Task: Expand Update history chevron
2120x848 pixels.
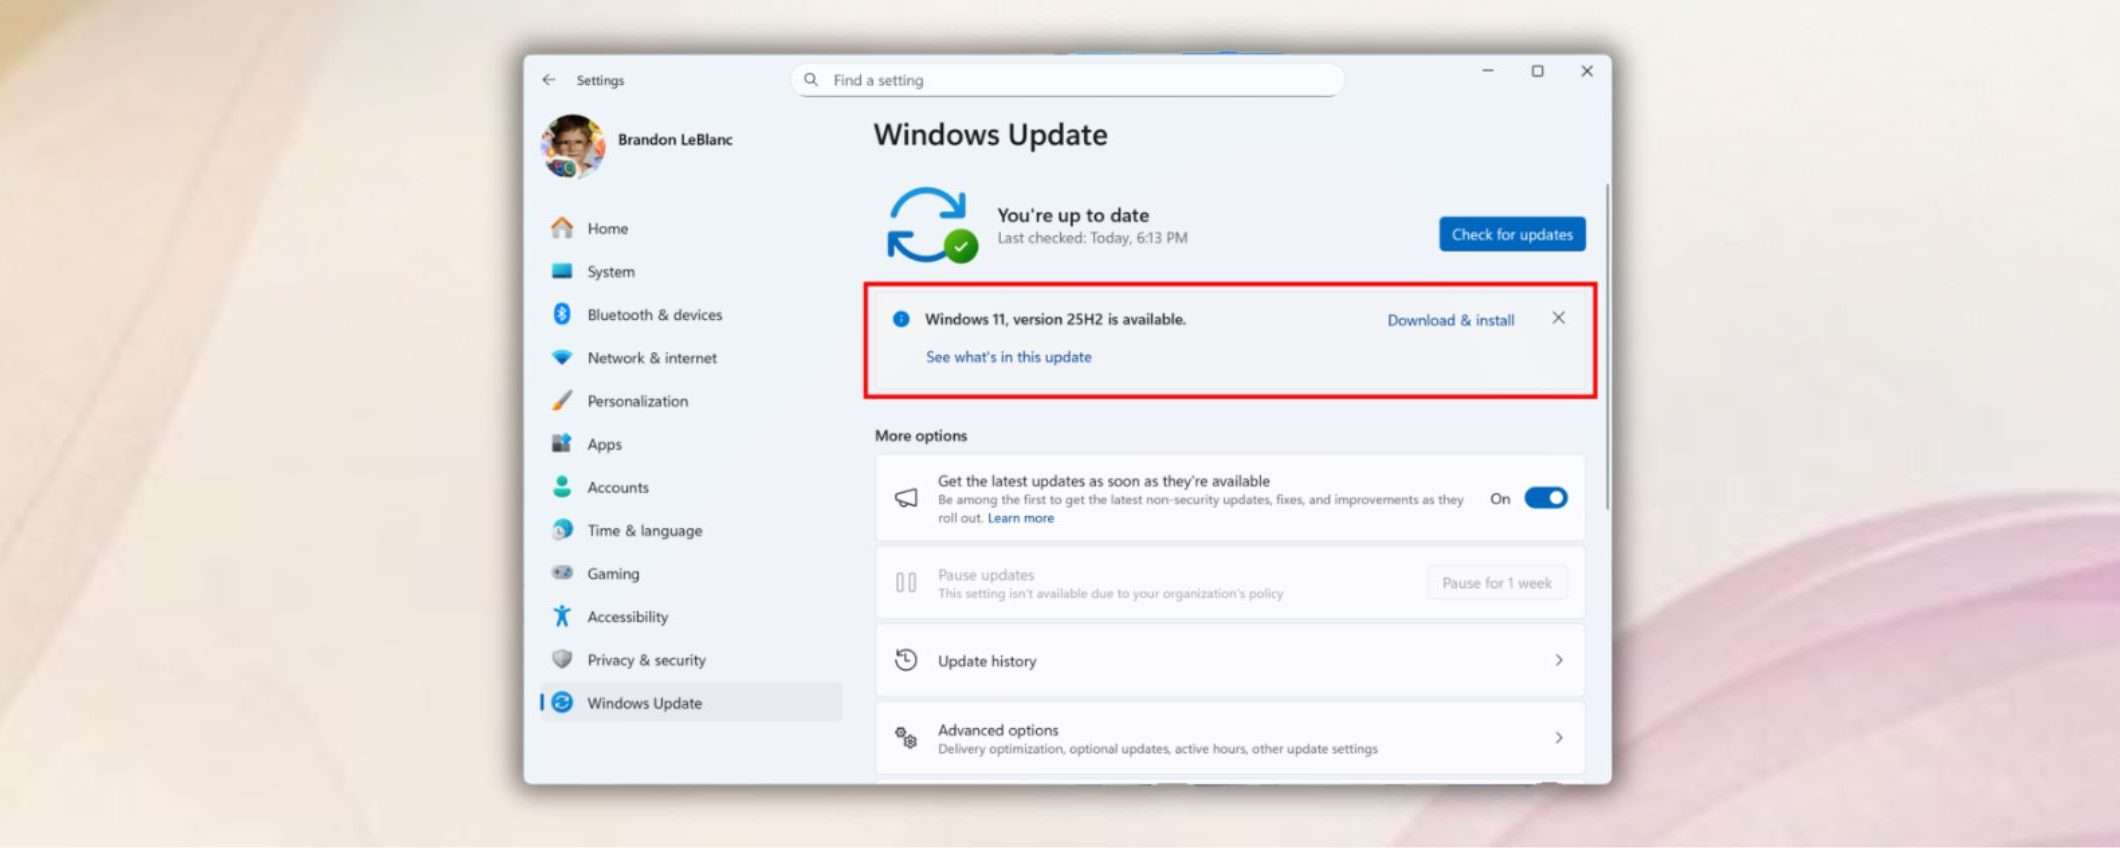Action: pos(1559,660)
